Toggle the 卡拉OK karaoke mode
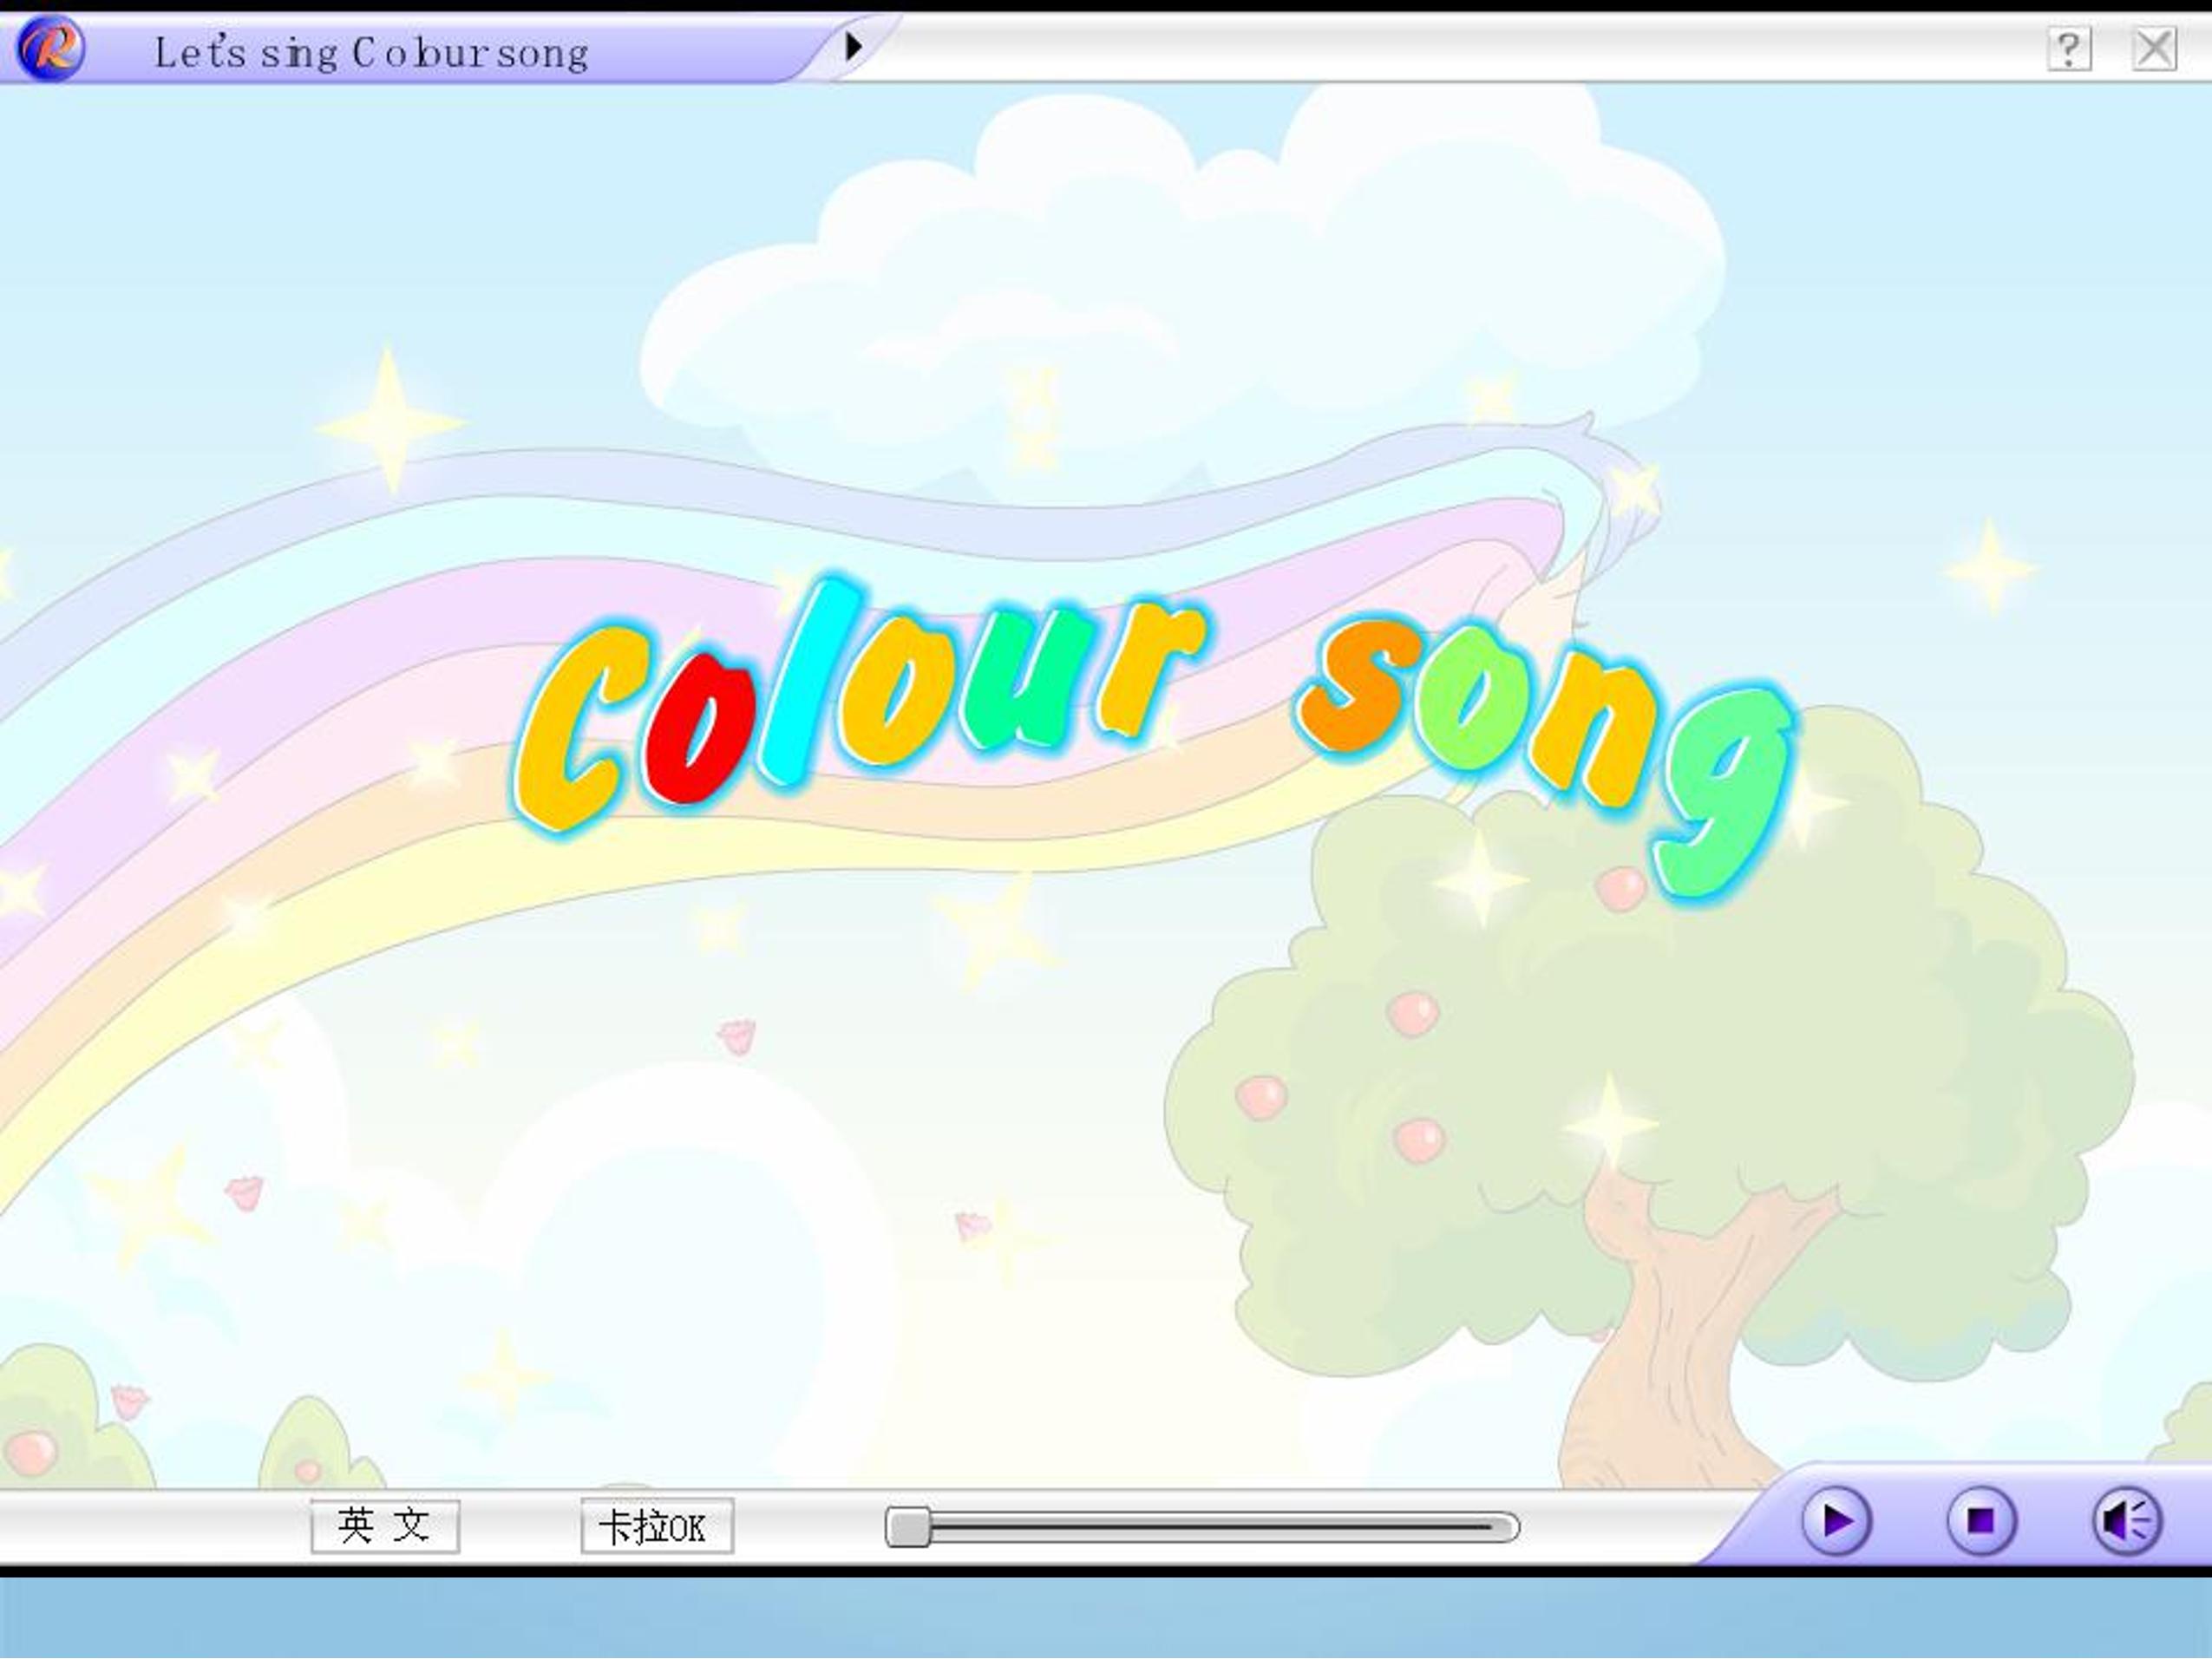 (x=657, y=1526)
